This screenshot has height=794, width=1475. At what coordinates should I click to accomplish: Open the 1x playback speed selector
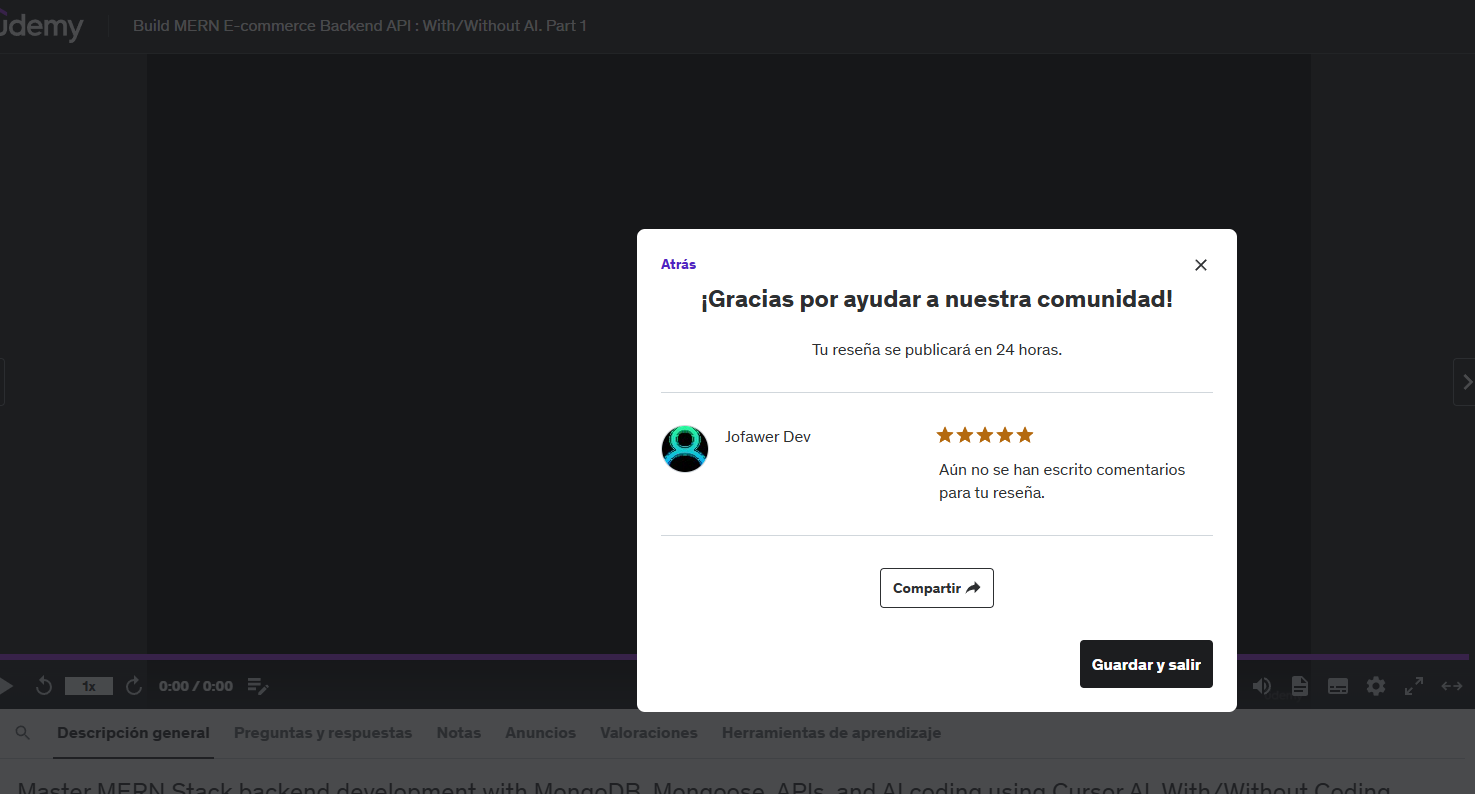click(x=88, y=686)
